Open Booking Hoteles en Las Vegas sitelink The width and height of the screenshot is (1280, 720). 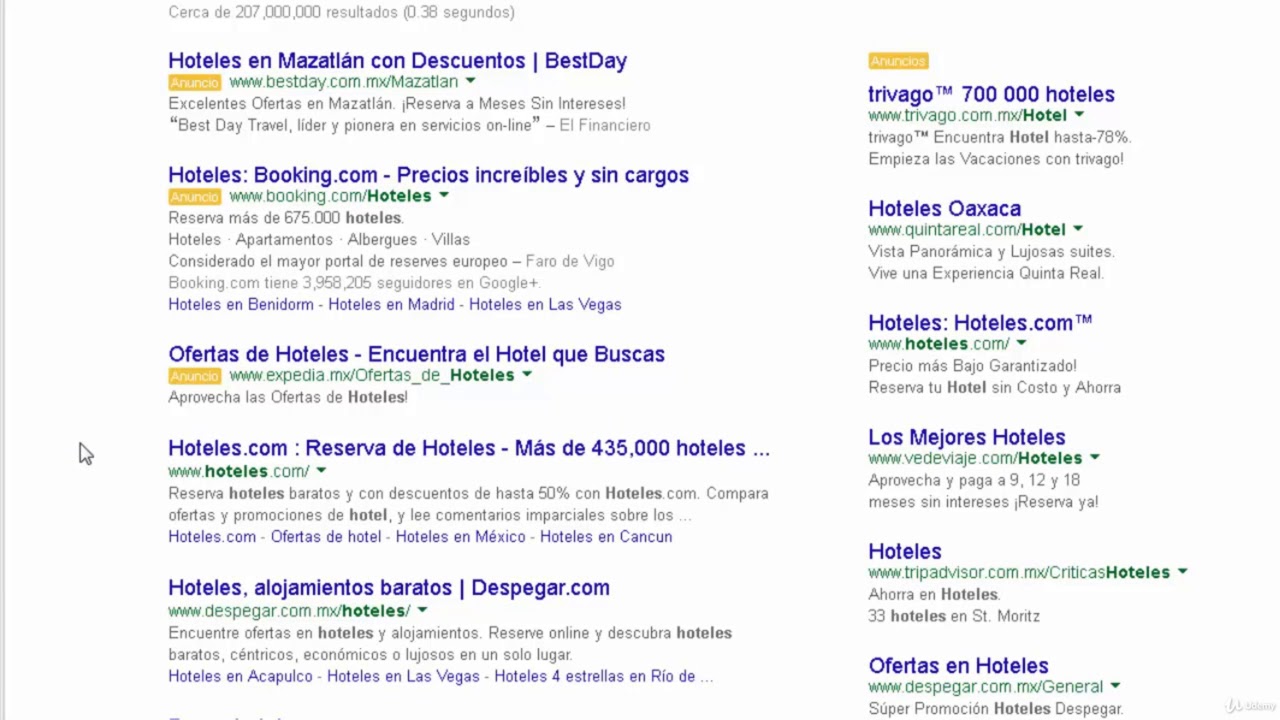coord(545,305)
